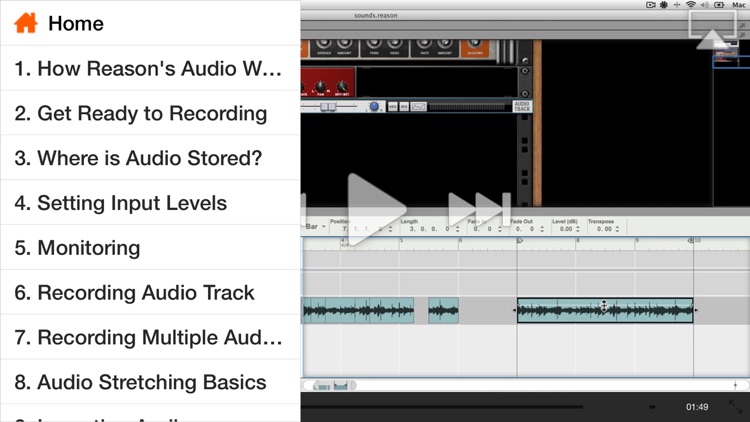Step the Fade Out value
The height and width of the screenshot is (422, 750).
click(x=542, y=229)
